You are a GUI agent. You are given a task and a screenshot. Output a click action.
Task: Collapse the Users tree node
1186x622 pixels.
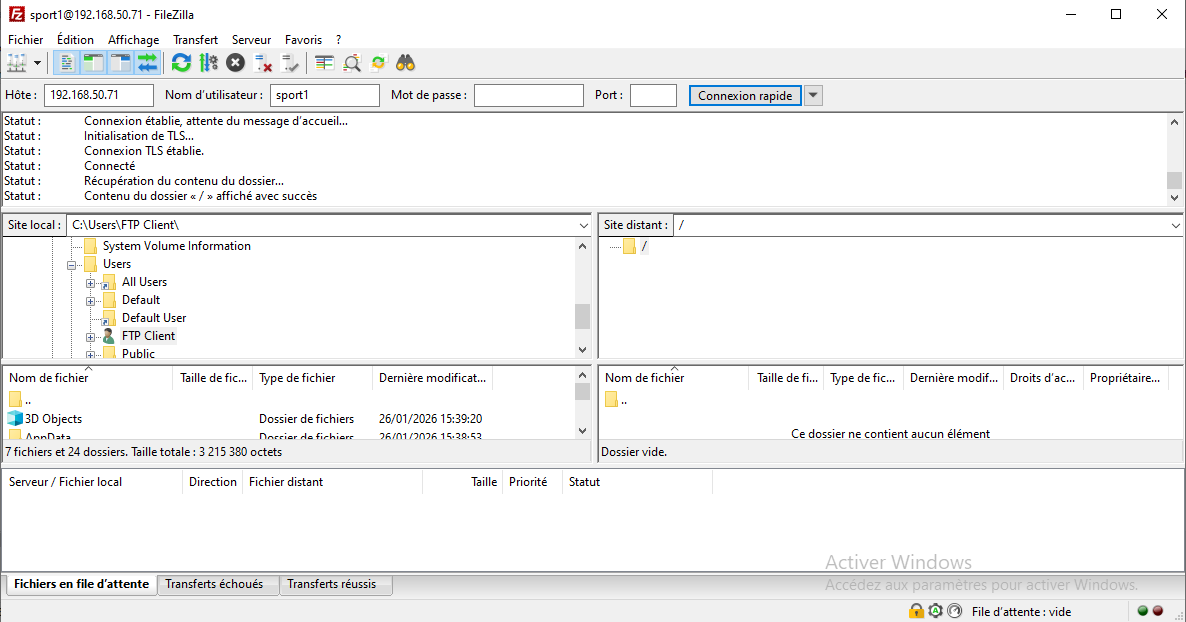click(x=71, y=265)
